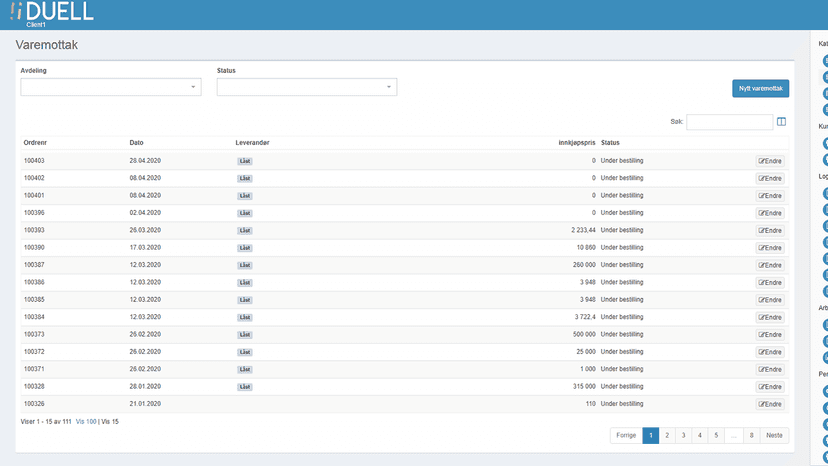The width and height of the screenshot is (828, 466).
Task: Click the Låst badge on order 100328
Action: coord(244,387)
